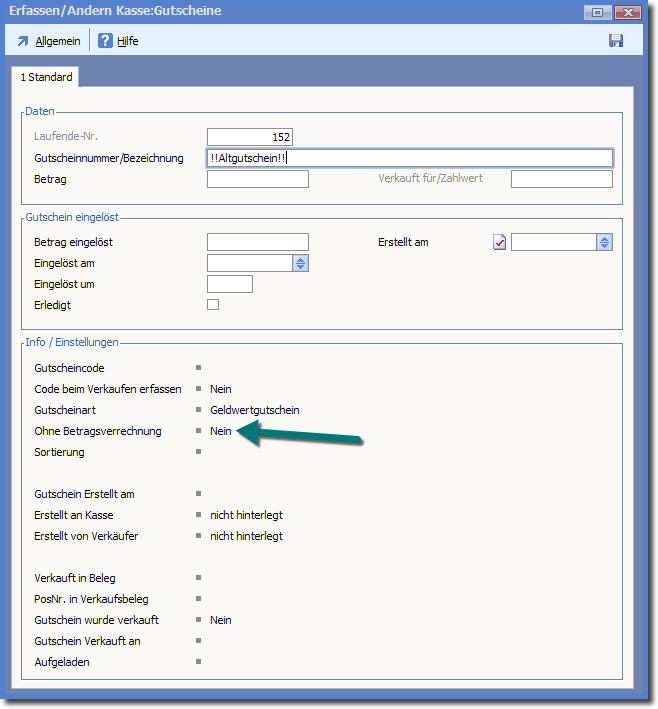Click the Nein value for Ohne Betragsverrechnung
This screenshot has height=709, width=658.
click(220, 431)
